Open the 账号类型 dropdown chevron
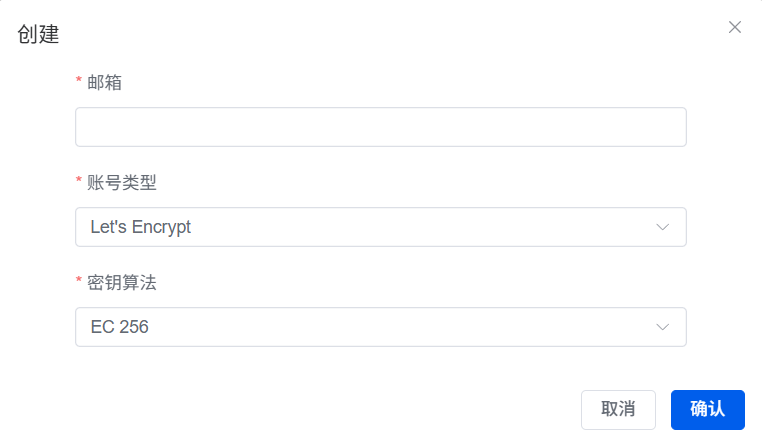Viewport: 762px width, 445px height. tap(662, 227)
